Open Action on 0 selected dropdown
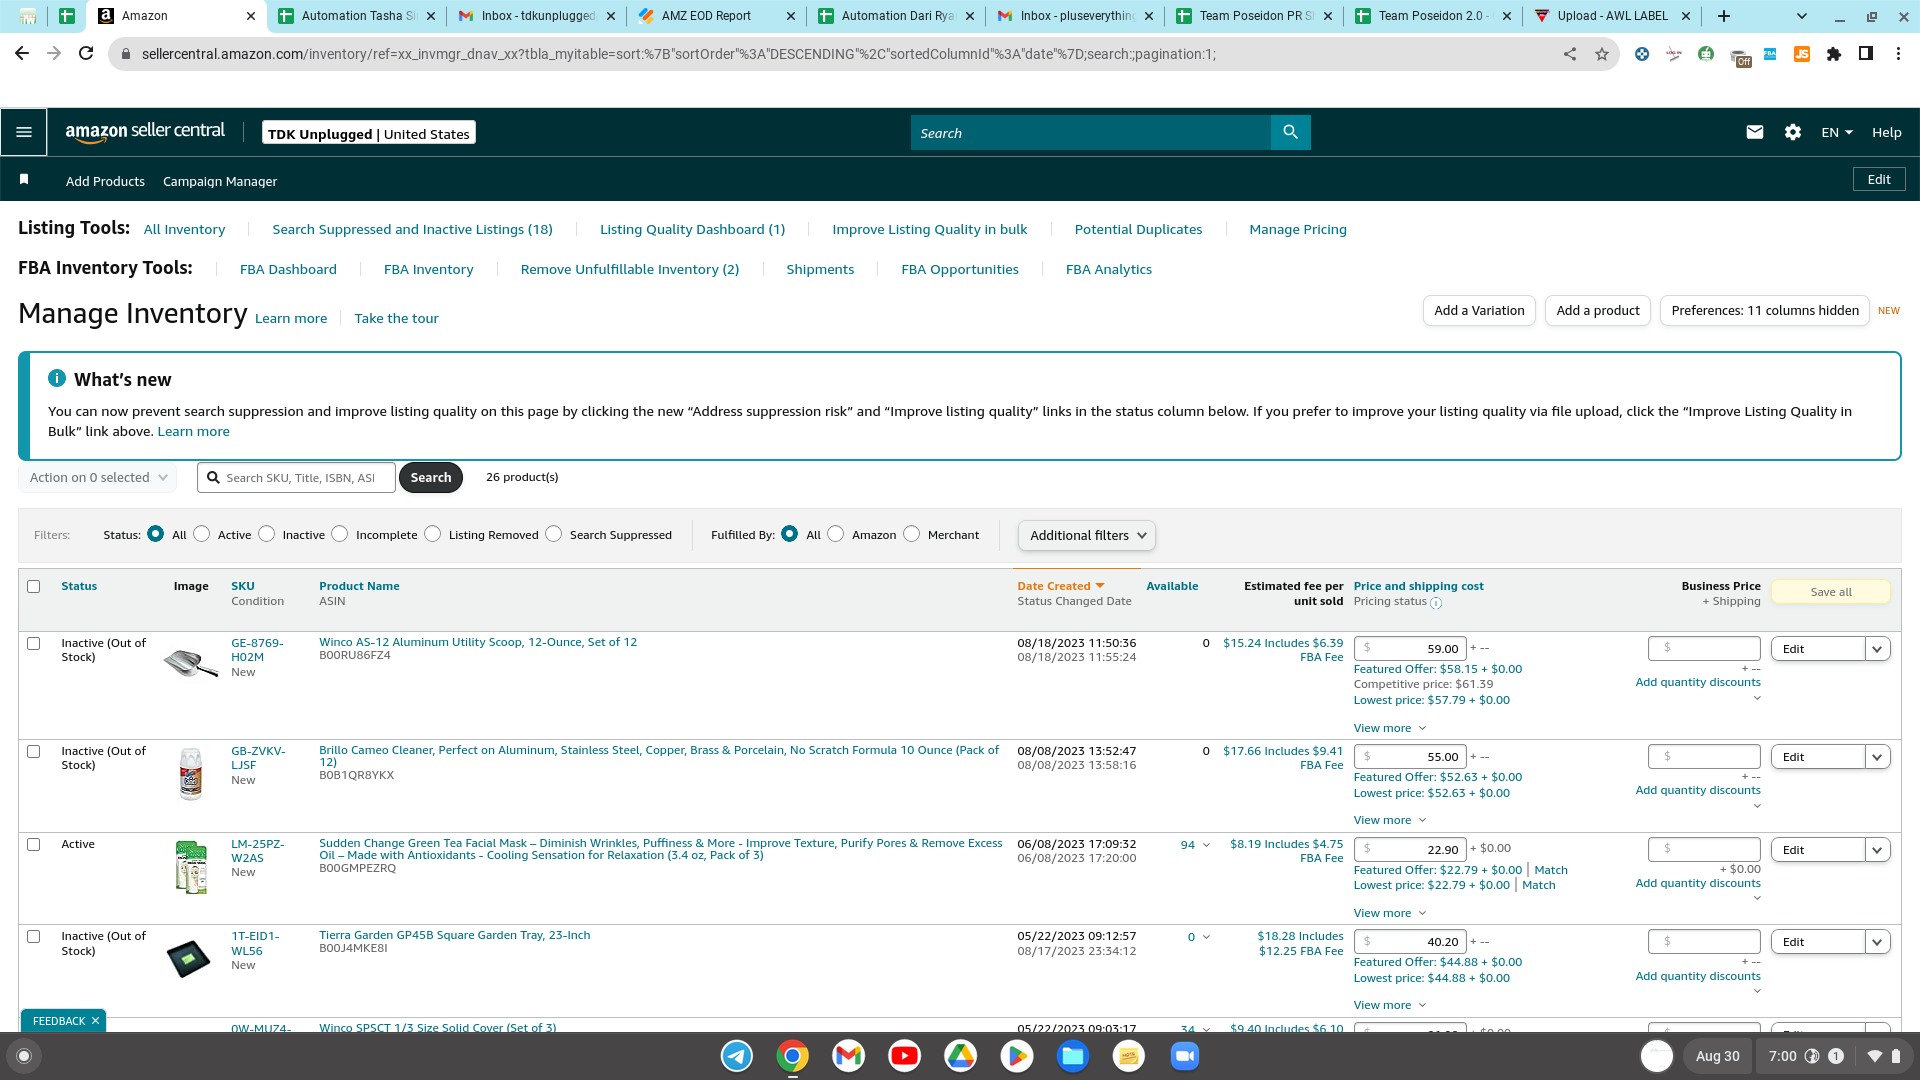The width and height of the screenshot is (1920, 1080). click(98, 478)
